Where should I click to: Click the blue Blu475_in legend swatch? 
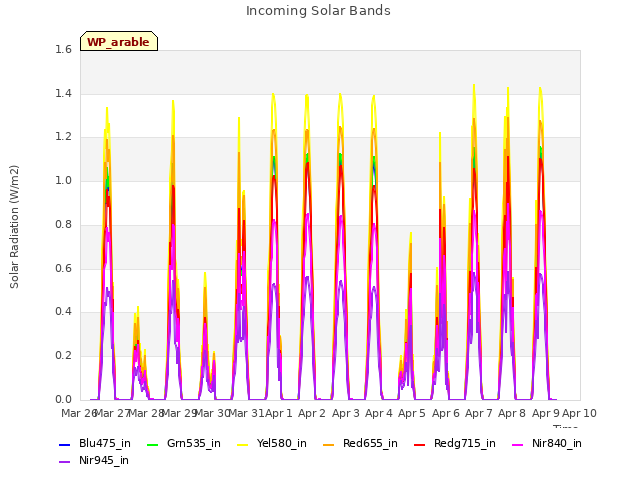(x=64, y=444)
